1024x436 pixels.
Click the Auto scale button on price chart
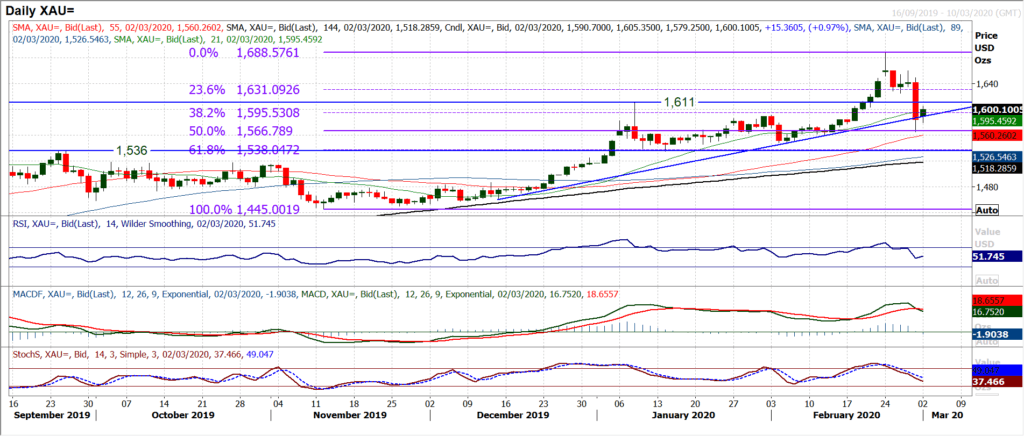click(x=986, y=210)
